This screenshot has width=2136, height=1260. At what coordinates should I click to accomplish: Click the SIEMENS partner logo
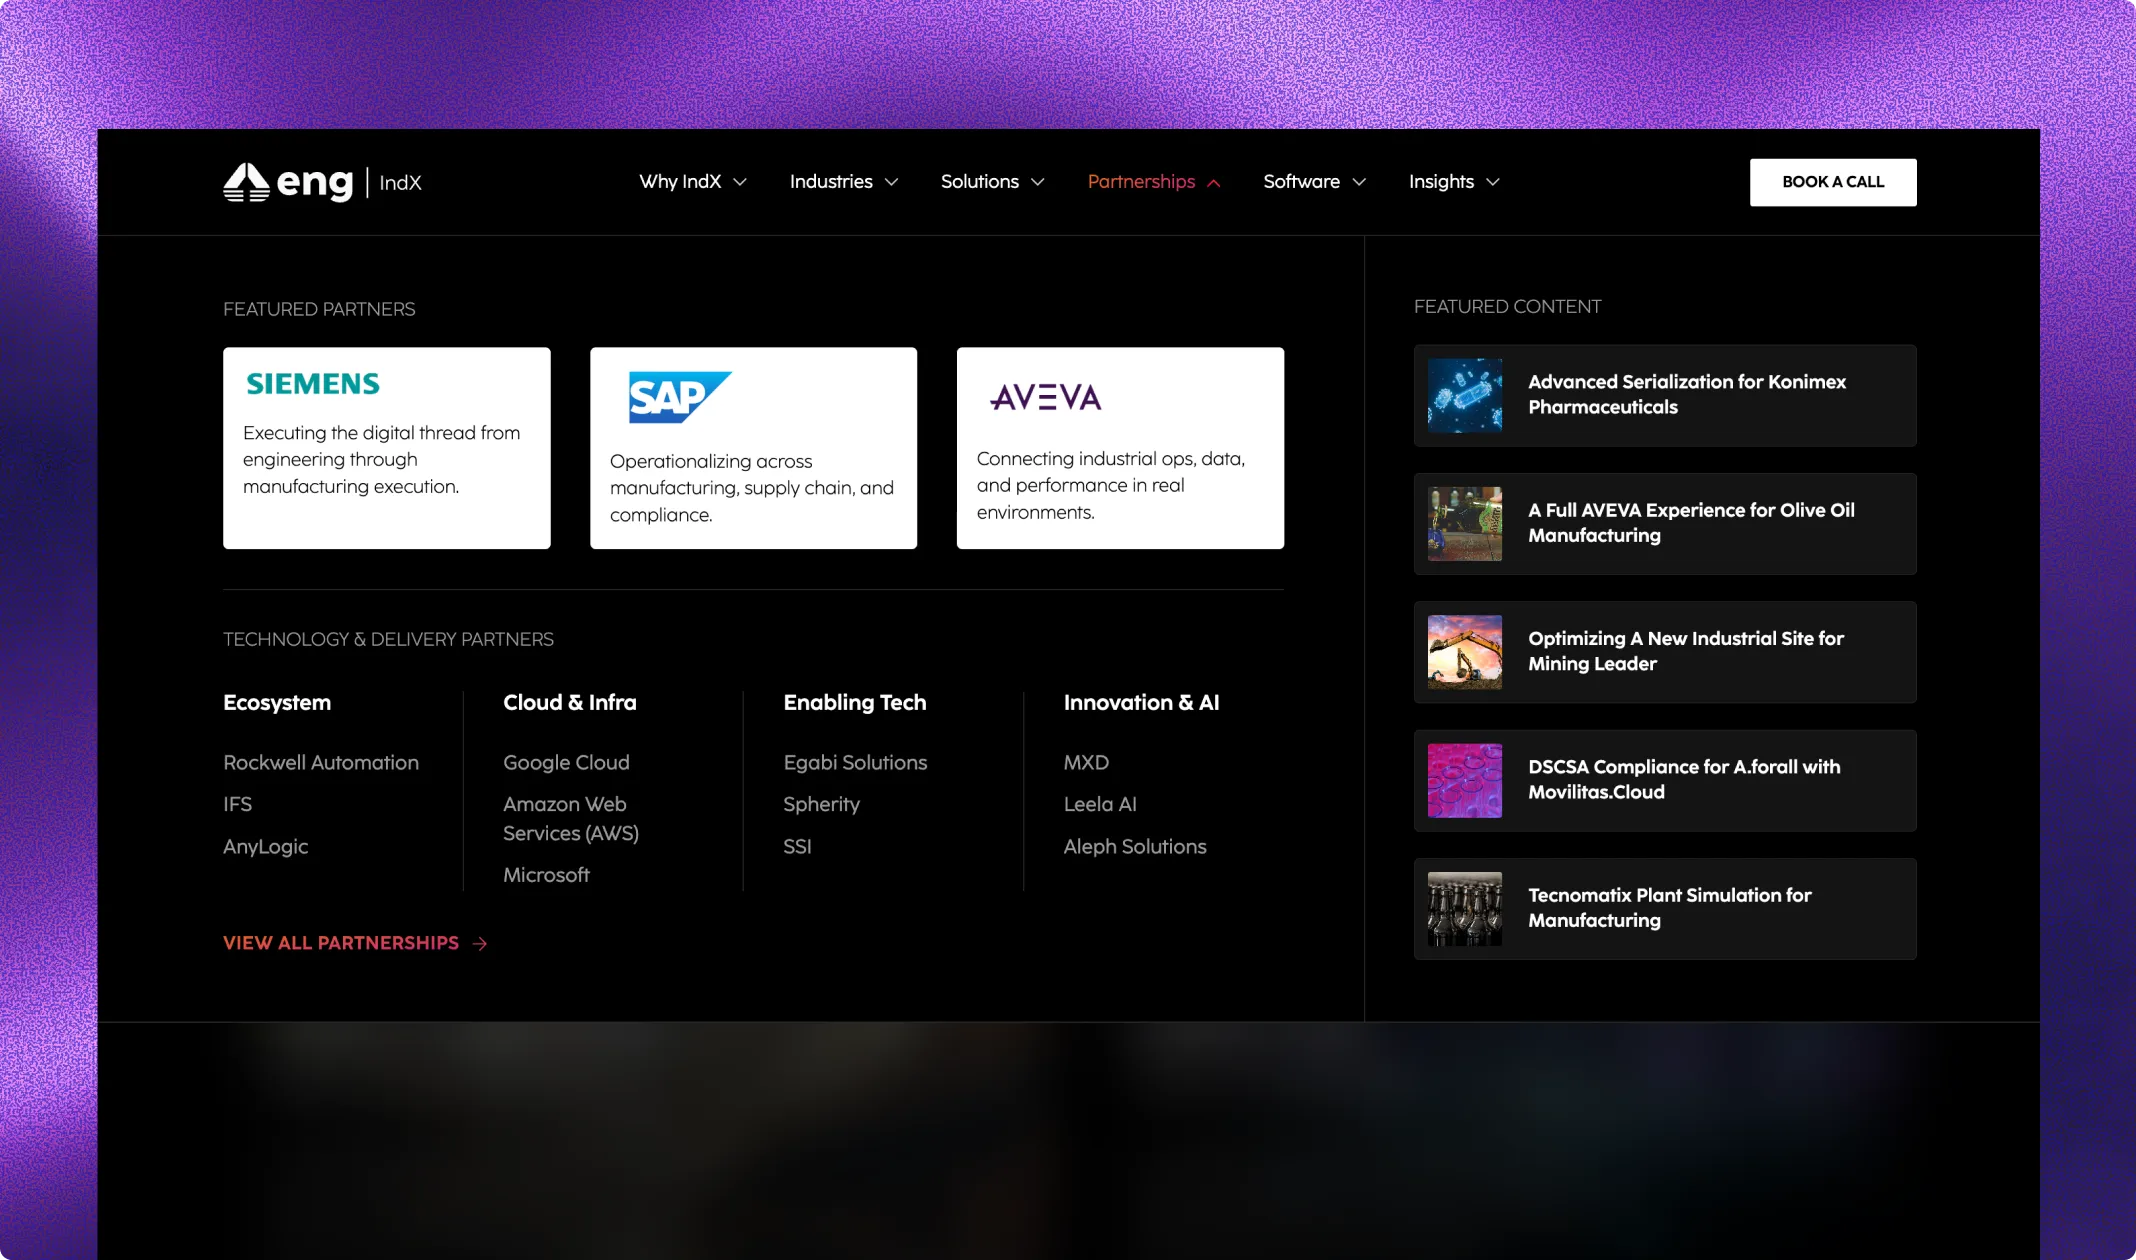tap(311, 384)
